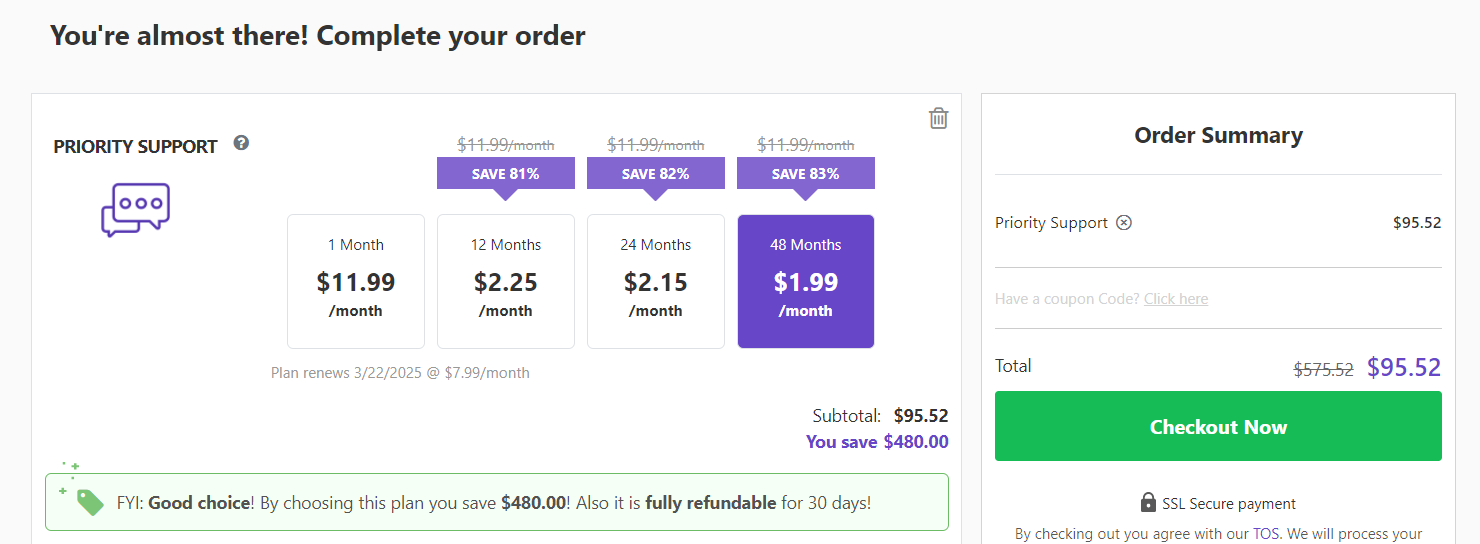Click the green price tag icon
This screenshot has width=1480, height=544.
[x=90, y=501]
